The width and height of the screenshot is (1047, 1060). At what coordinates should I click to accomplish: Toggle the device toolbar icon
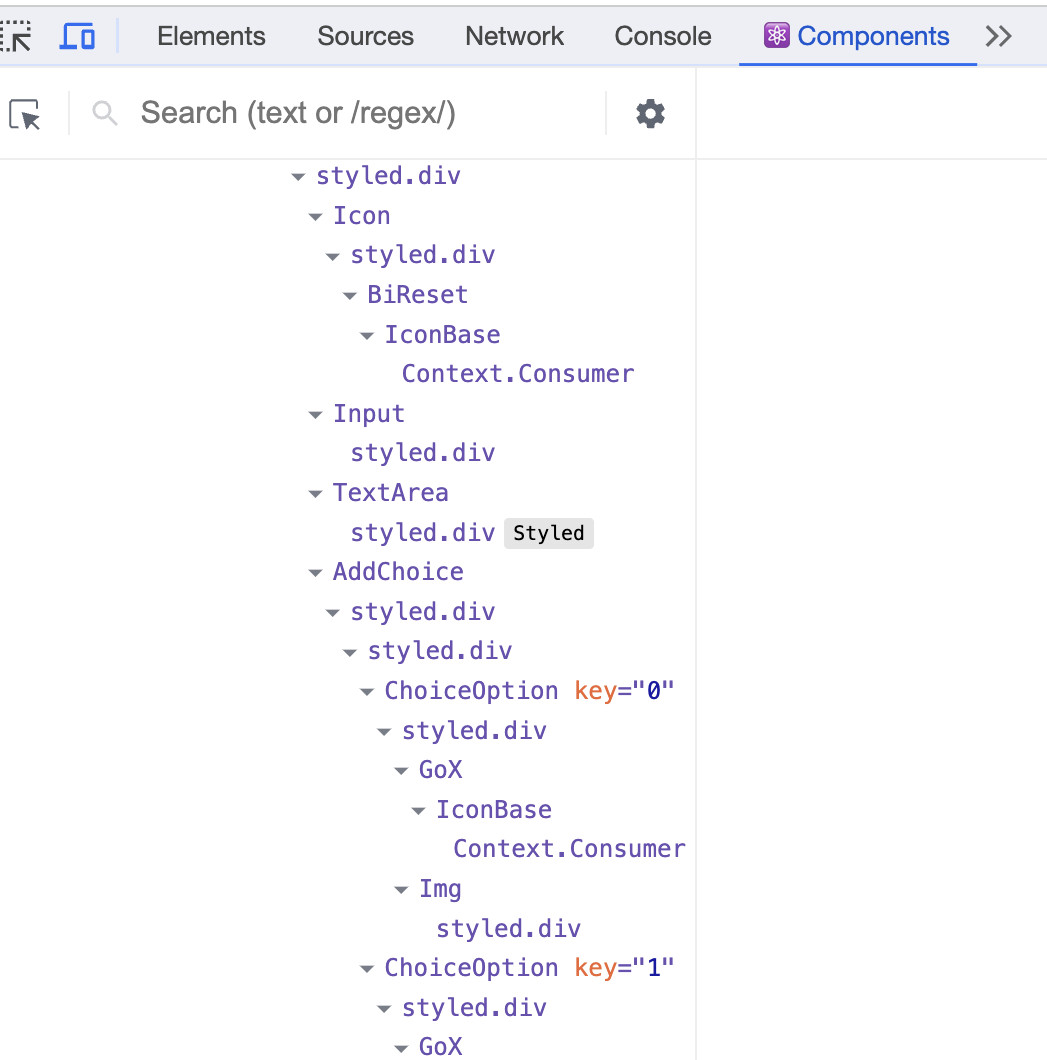click(77, 36)
